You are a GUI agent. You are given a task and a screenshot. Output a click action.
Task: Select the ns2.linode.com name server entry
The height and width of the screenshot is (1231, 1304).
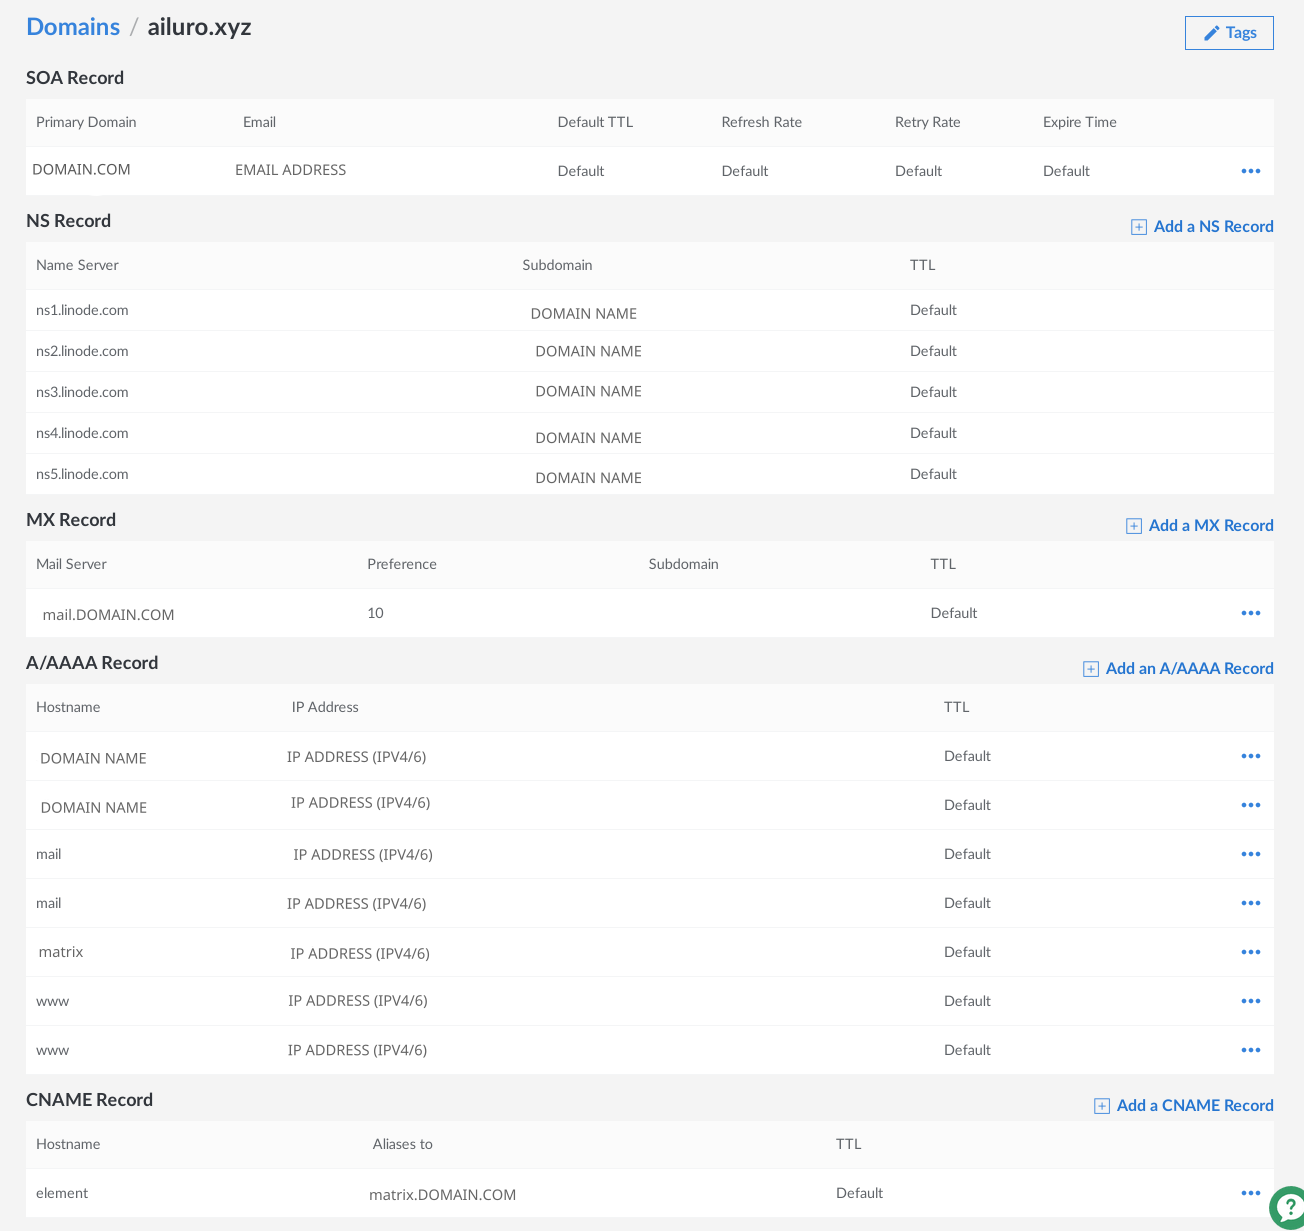pyautogui.click(x=82, y=351)
